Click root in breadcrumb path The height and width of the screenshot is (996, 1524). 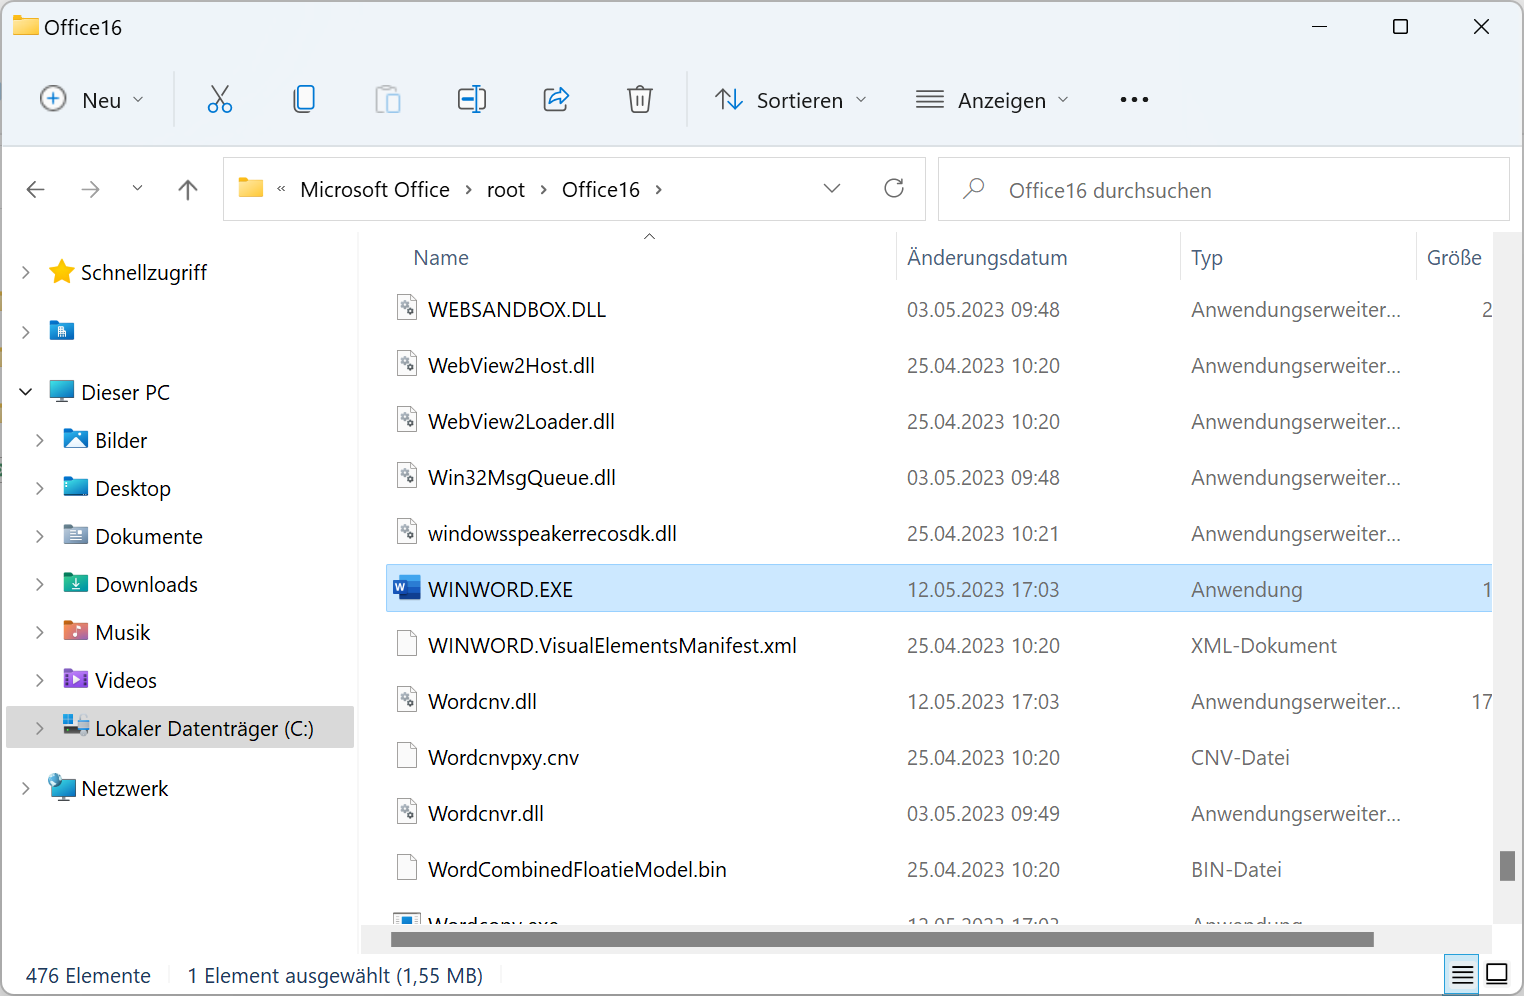tap(506, 189)
